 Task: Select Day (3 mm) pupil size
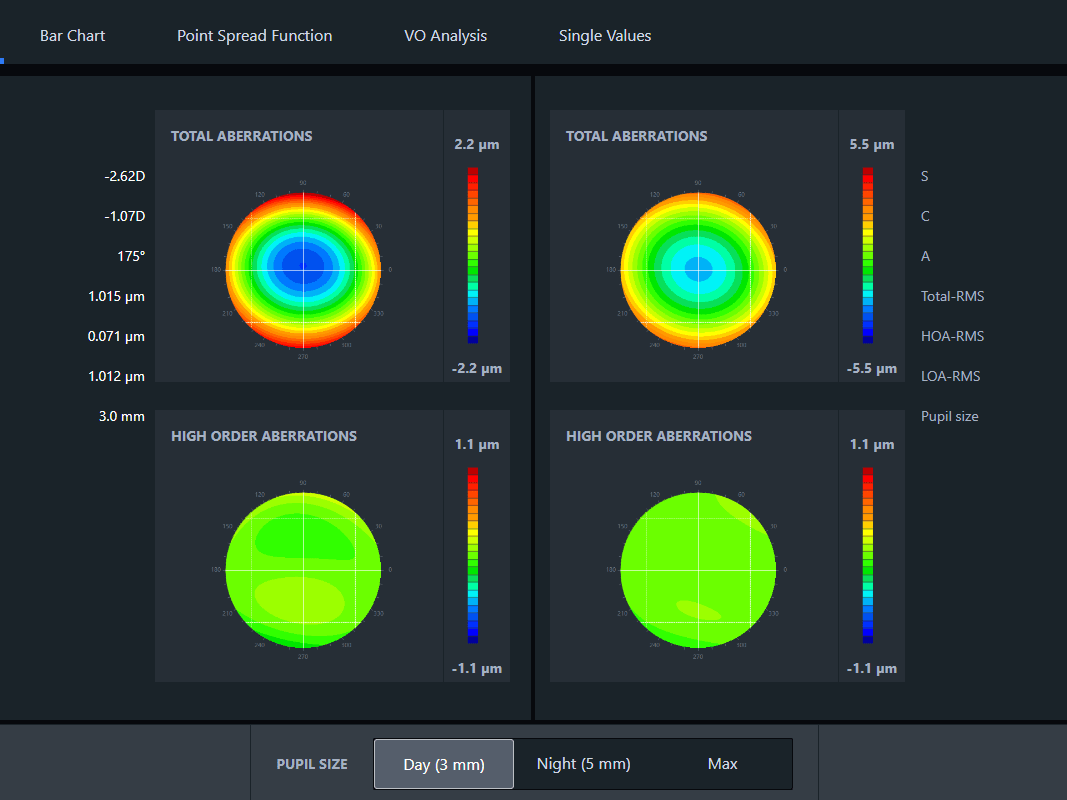(x=444, y=764)
